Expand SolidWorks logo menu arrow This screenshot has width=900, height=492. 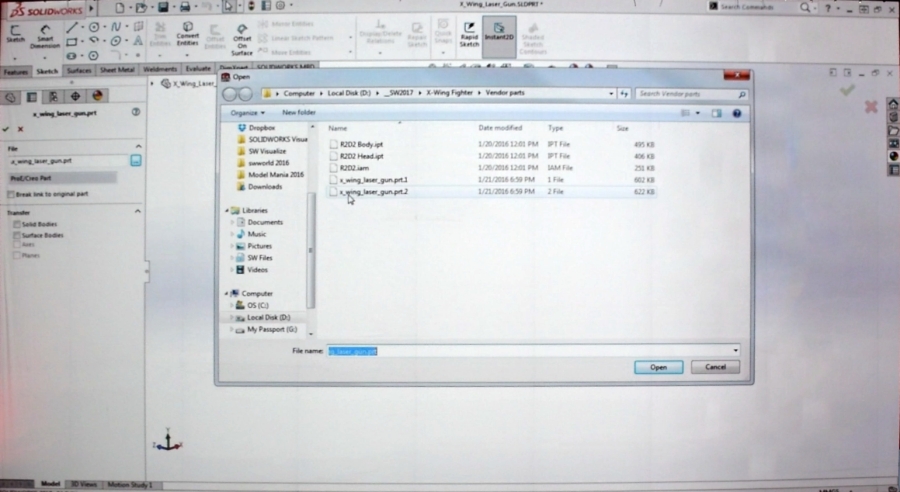pos(91,9)
